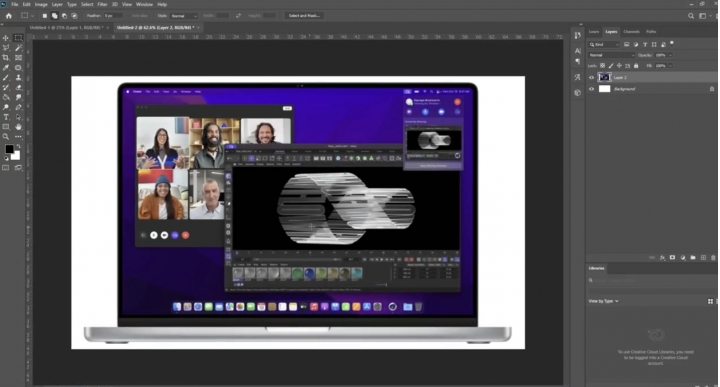Click the Magic Wand tool
This screenshot has width=720, height=387.
(18, 48)
